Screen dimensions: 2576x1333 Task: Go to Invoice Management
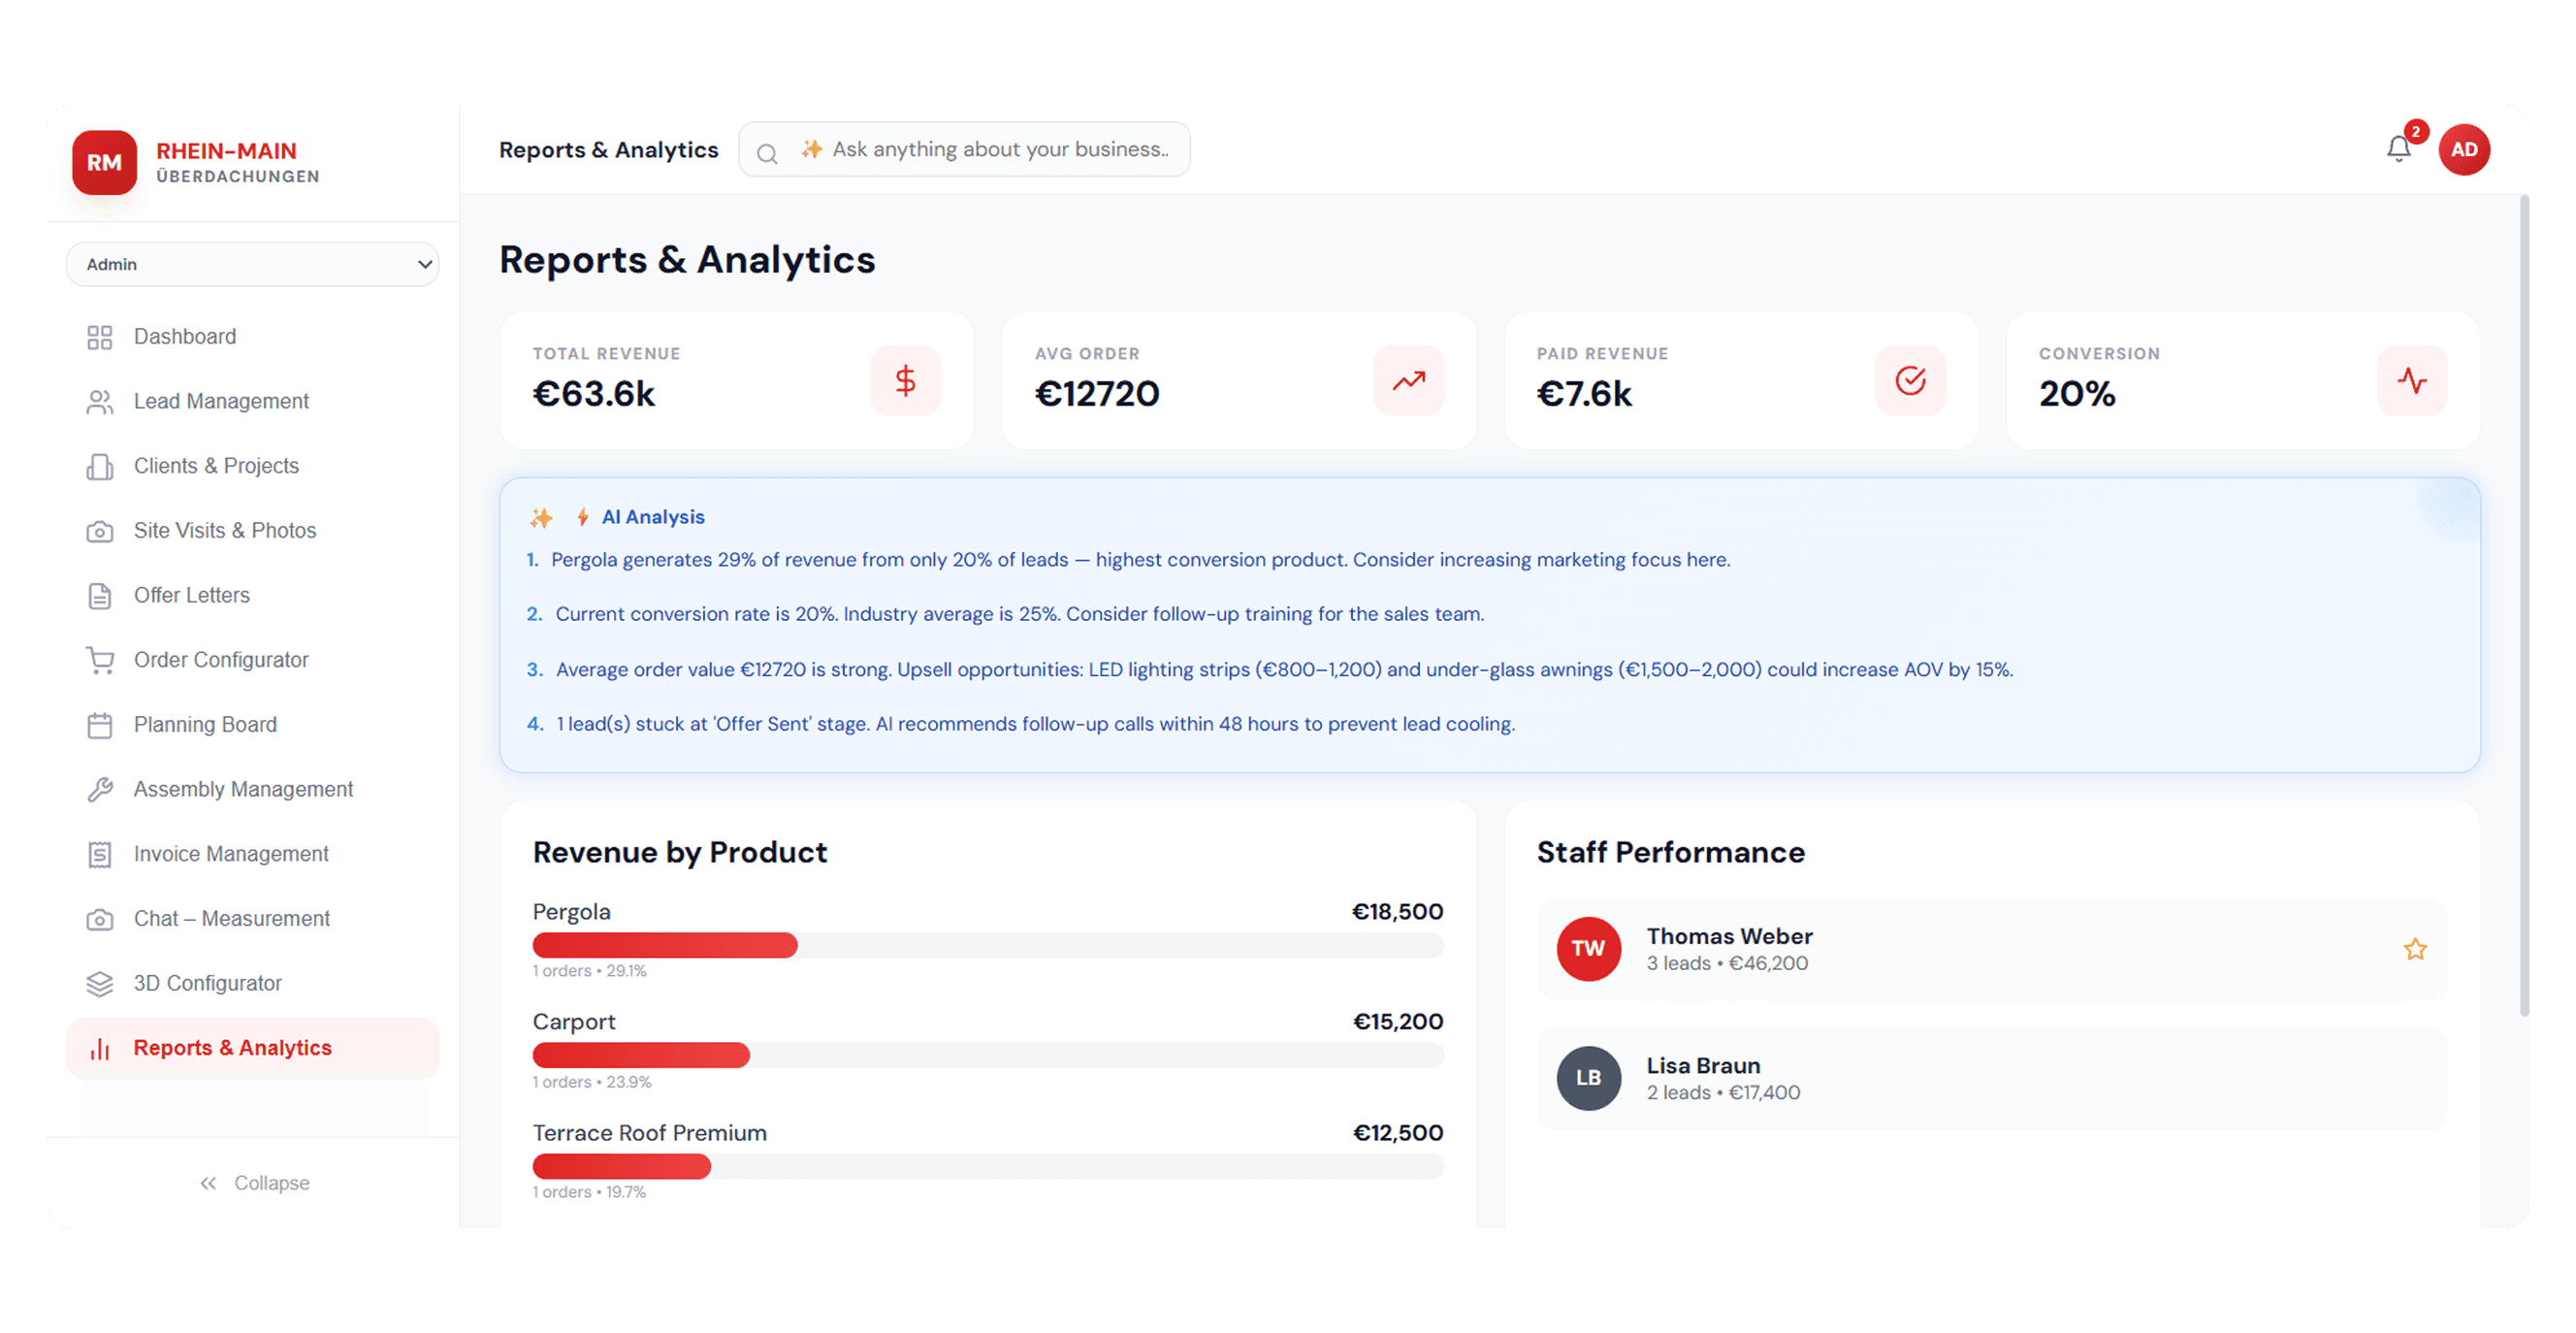(252, 854)
